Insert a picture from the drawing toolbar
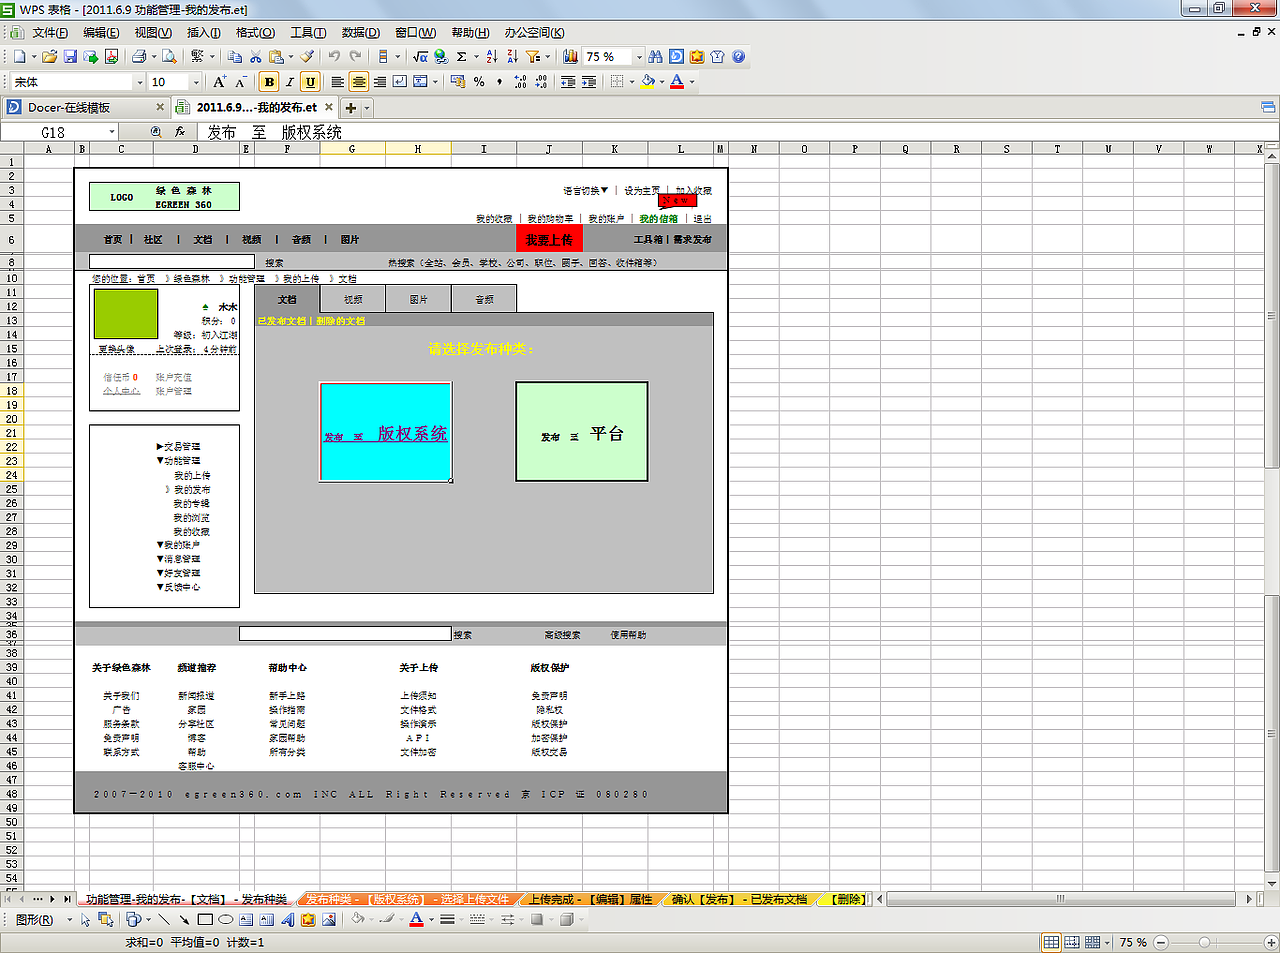The height and width of the screenshot is (953, 1280). (329, 919)
